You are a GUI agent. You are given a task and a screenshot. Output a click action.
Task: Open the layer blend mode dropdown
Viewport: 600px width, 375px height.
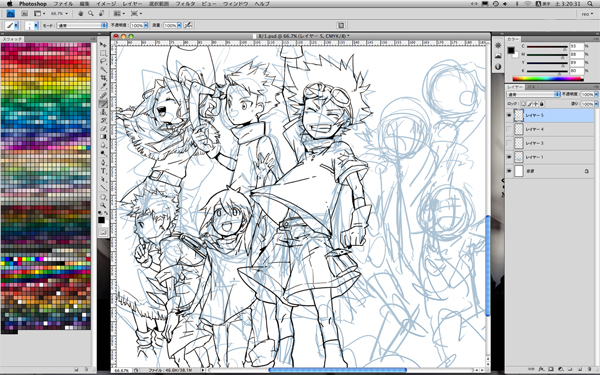click(533, 94)
